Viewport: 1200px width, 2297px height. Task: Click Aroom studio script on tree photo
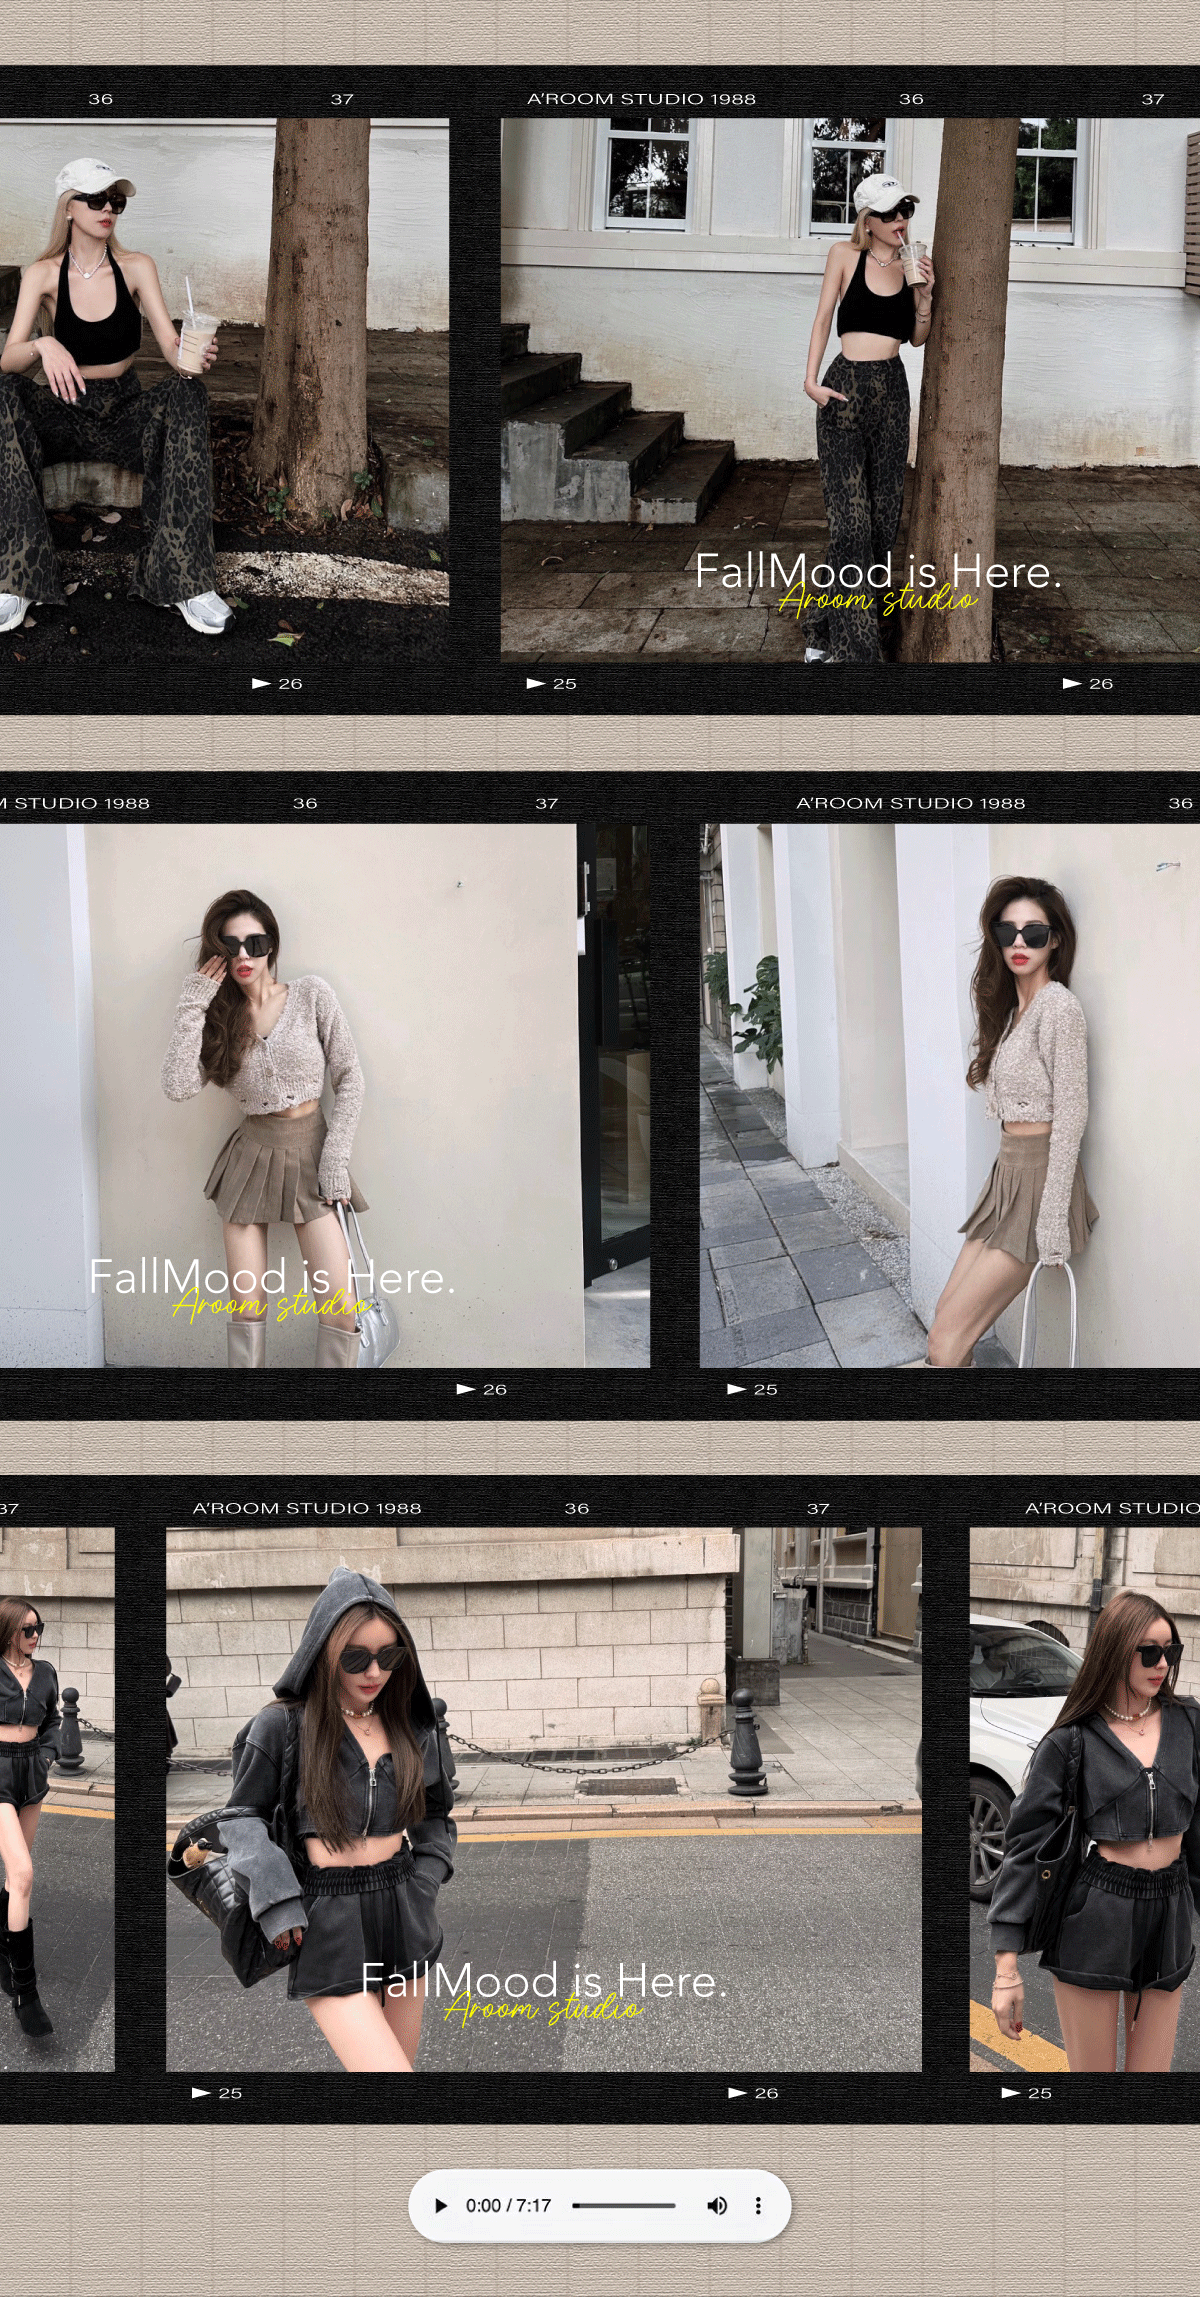coord(878,599)
